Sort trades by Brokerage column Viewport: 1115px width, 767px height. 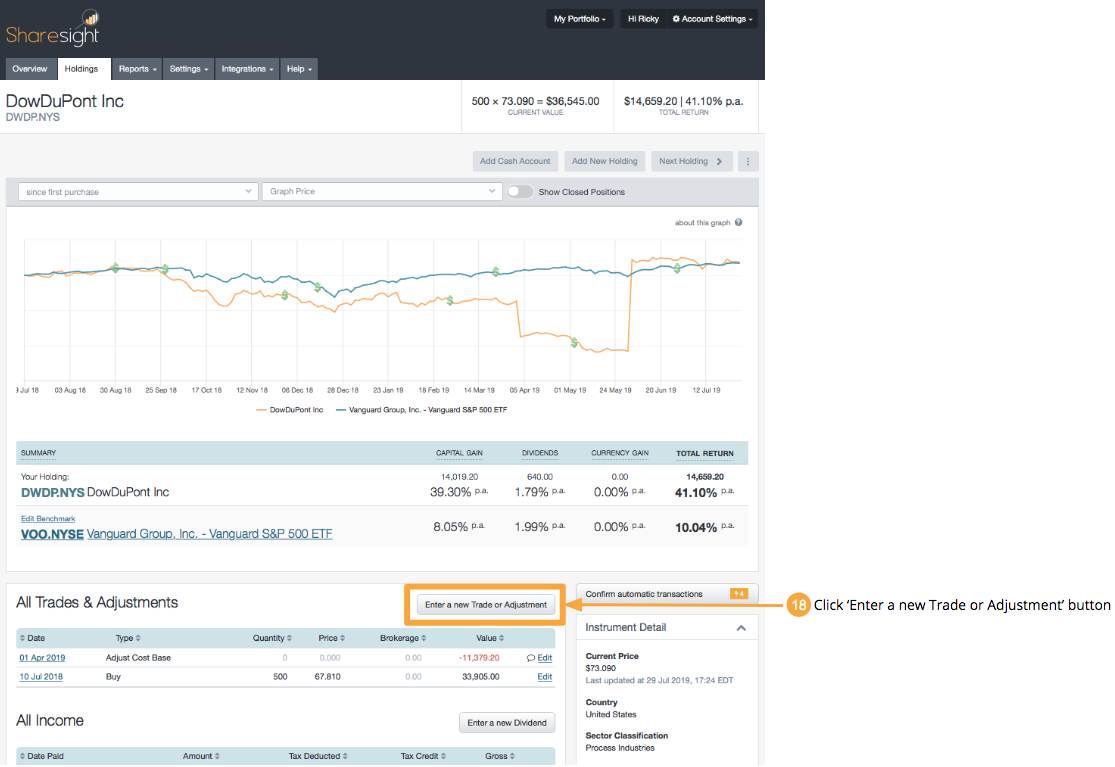click(403, 638)
